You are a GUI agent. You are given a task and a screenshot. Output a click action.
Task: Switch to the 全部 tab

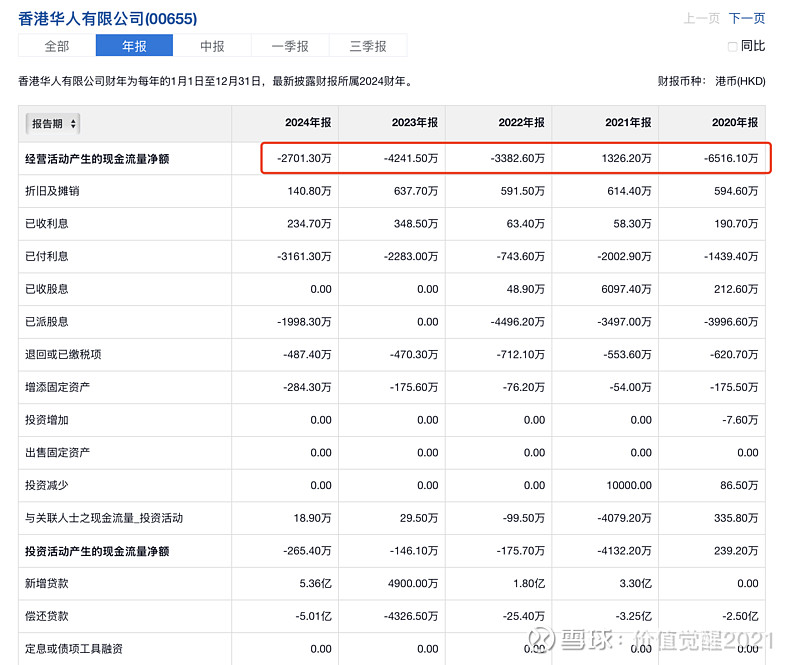[57, 46]
